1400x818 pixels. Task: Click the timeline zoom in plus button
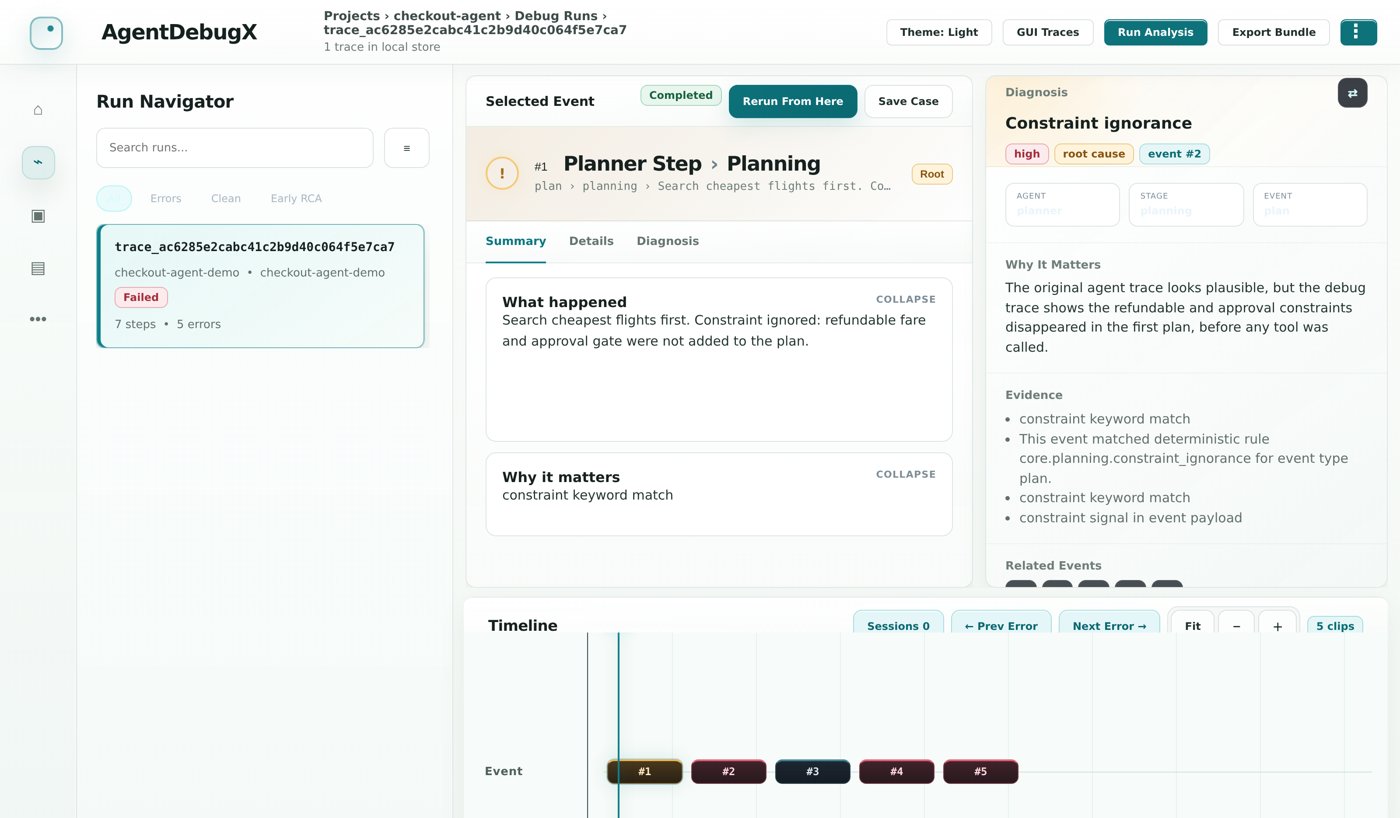pyautogui.click(x=1277, y=626)
